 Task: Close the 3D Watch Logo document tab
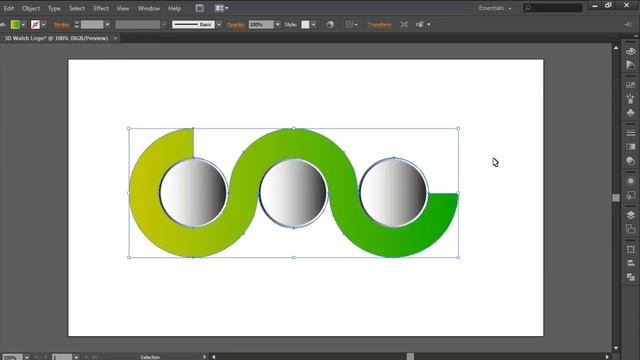click(116, 38)
